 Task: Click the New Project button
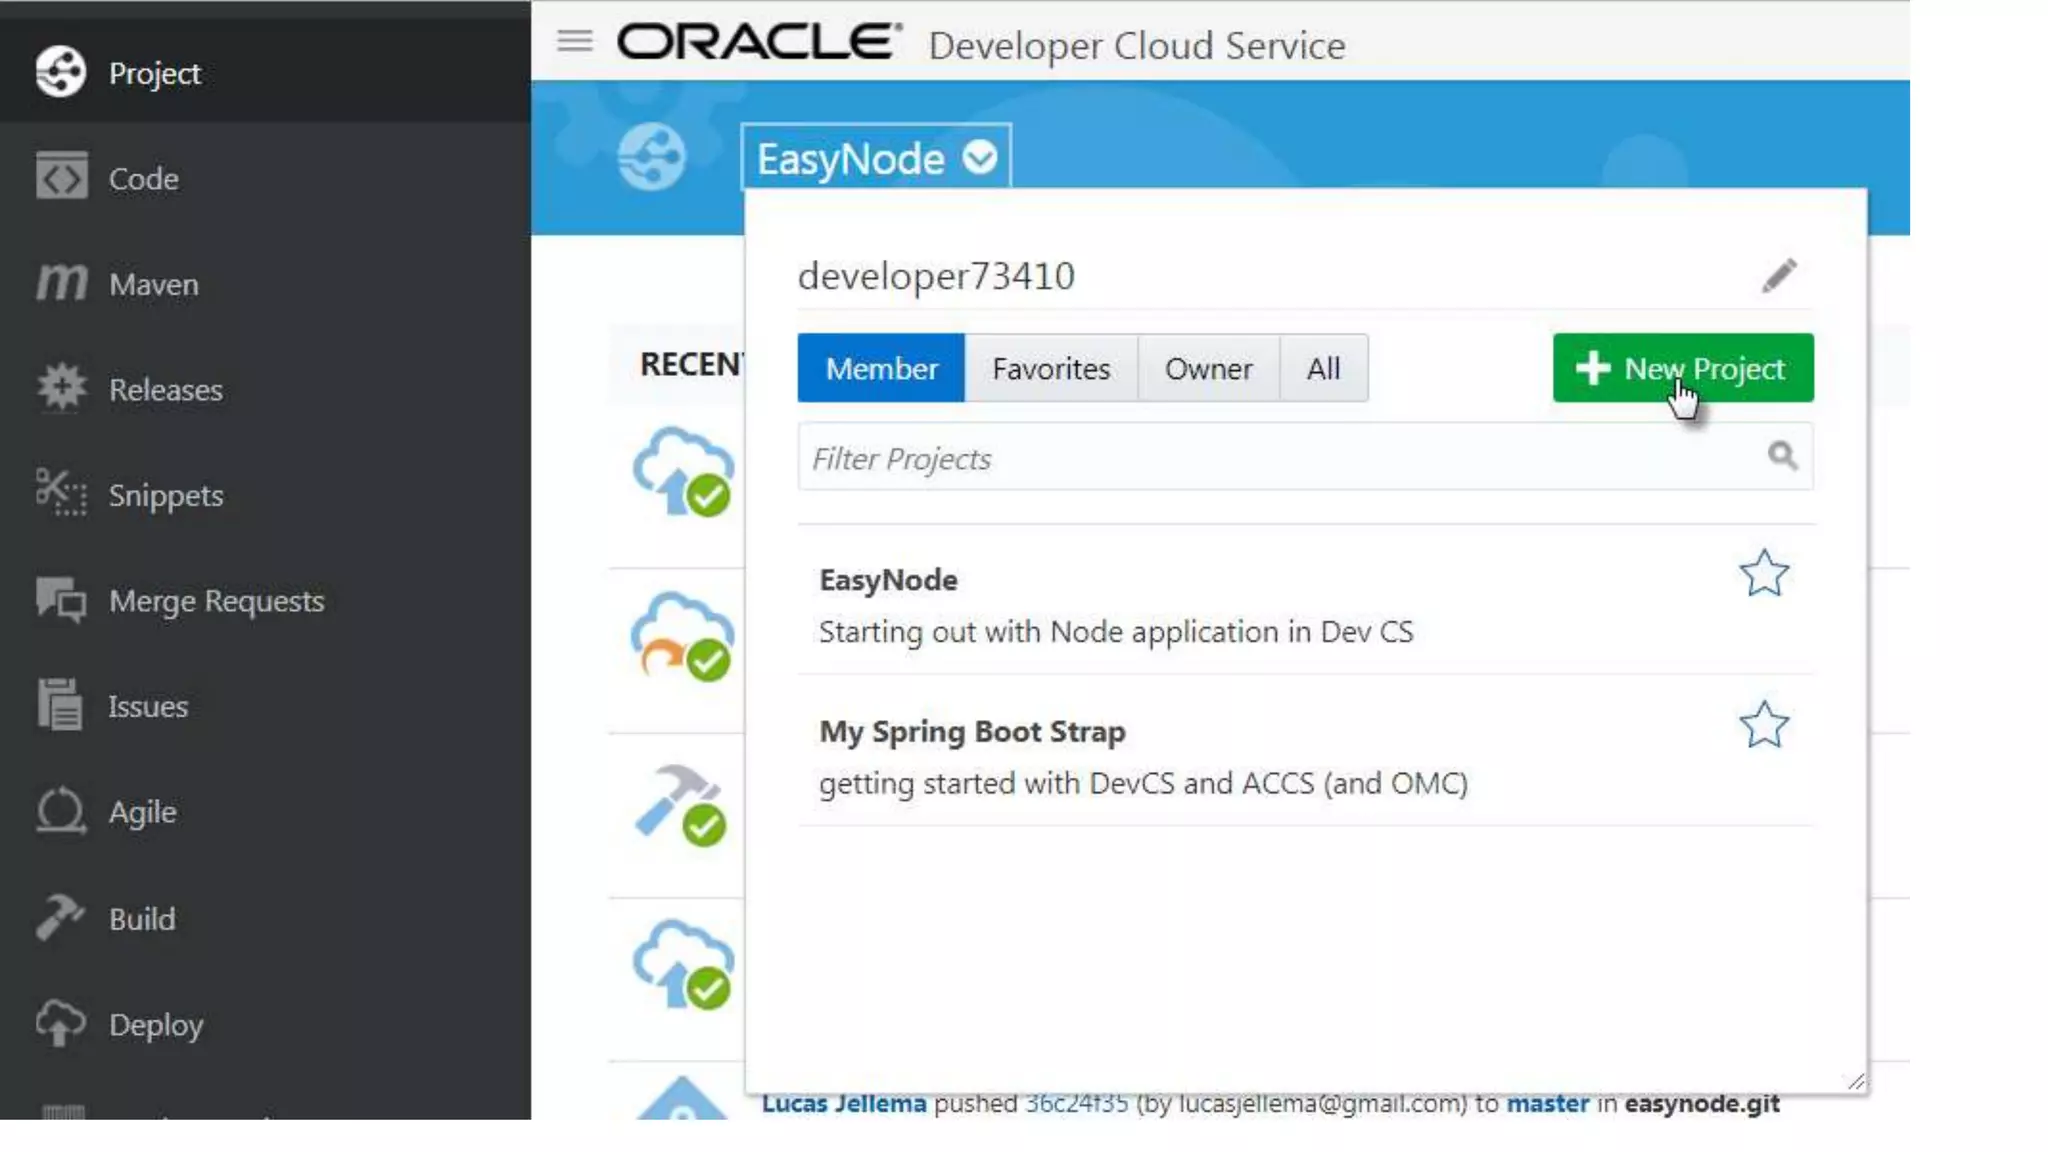coord(1682,369)
